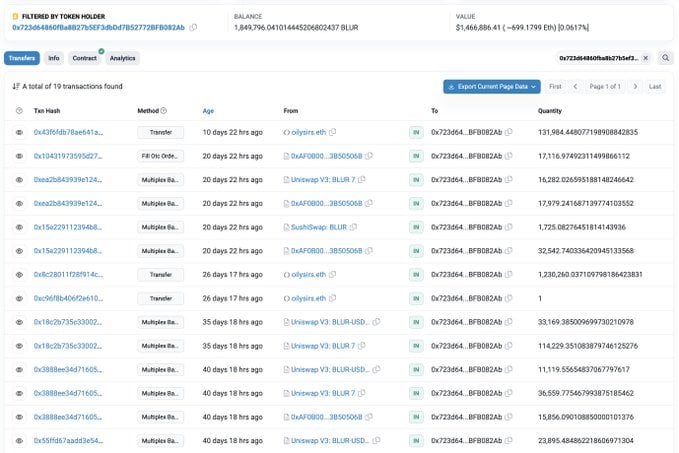679x453 pixels.
Task: Jump to Last page button
Action: coord(655,87)
